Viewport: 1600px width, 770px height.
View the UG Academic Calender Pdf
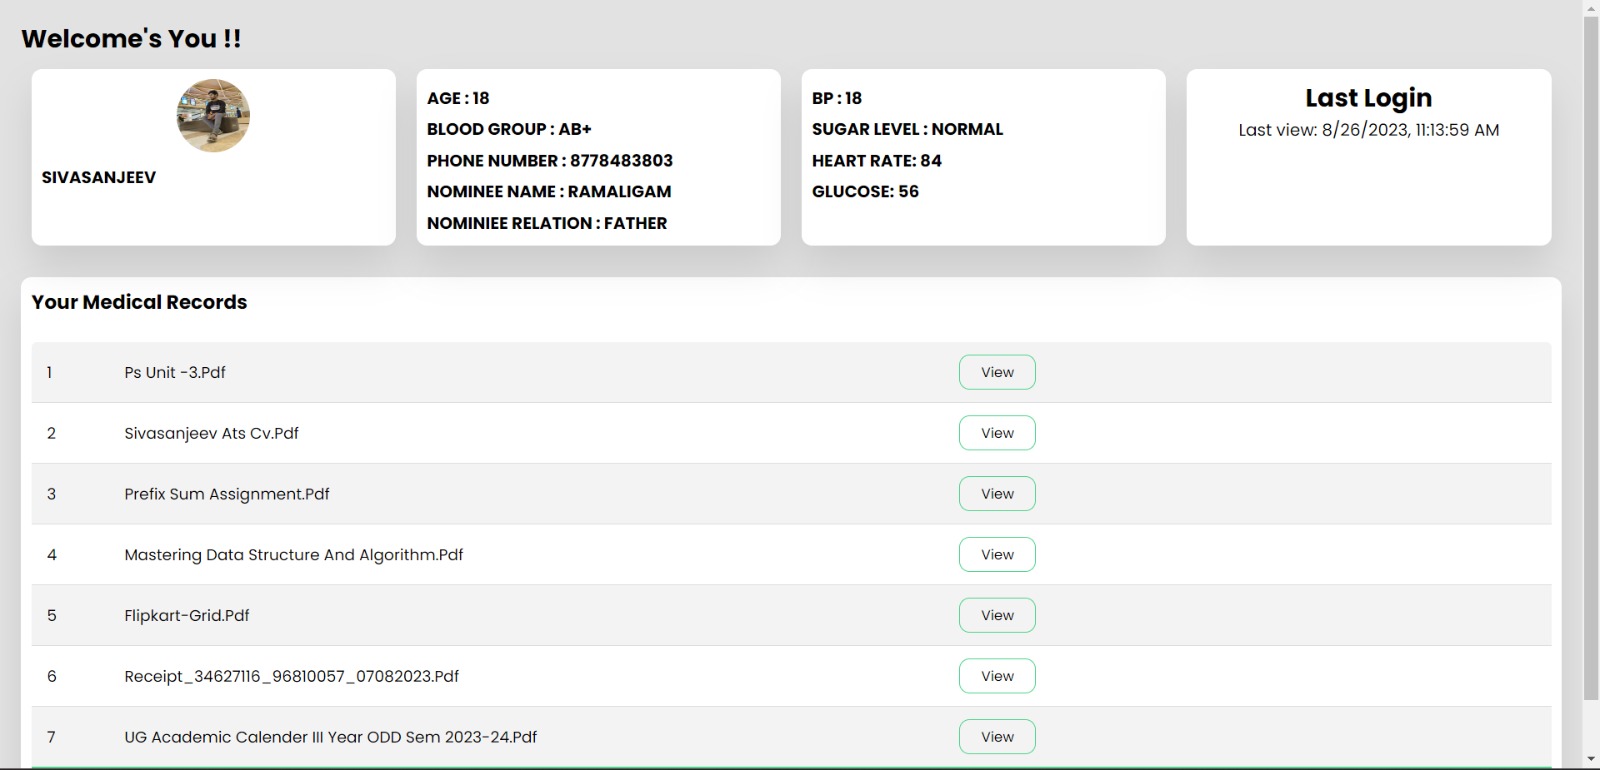[996, 737]
